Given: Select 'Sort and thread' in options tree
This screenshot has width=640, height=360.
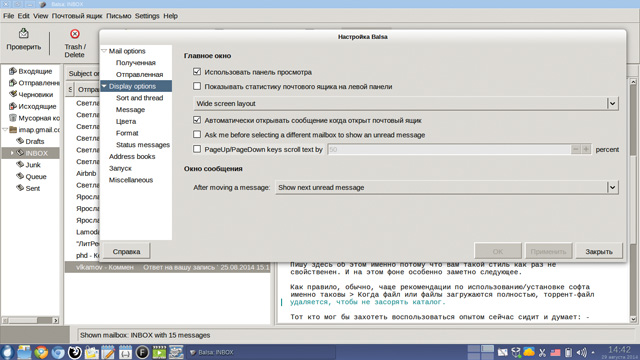Looking at the screenshot, I should pyautogui.click(x=139, y=98).
